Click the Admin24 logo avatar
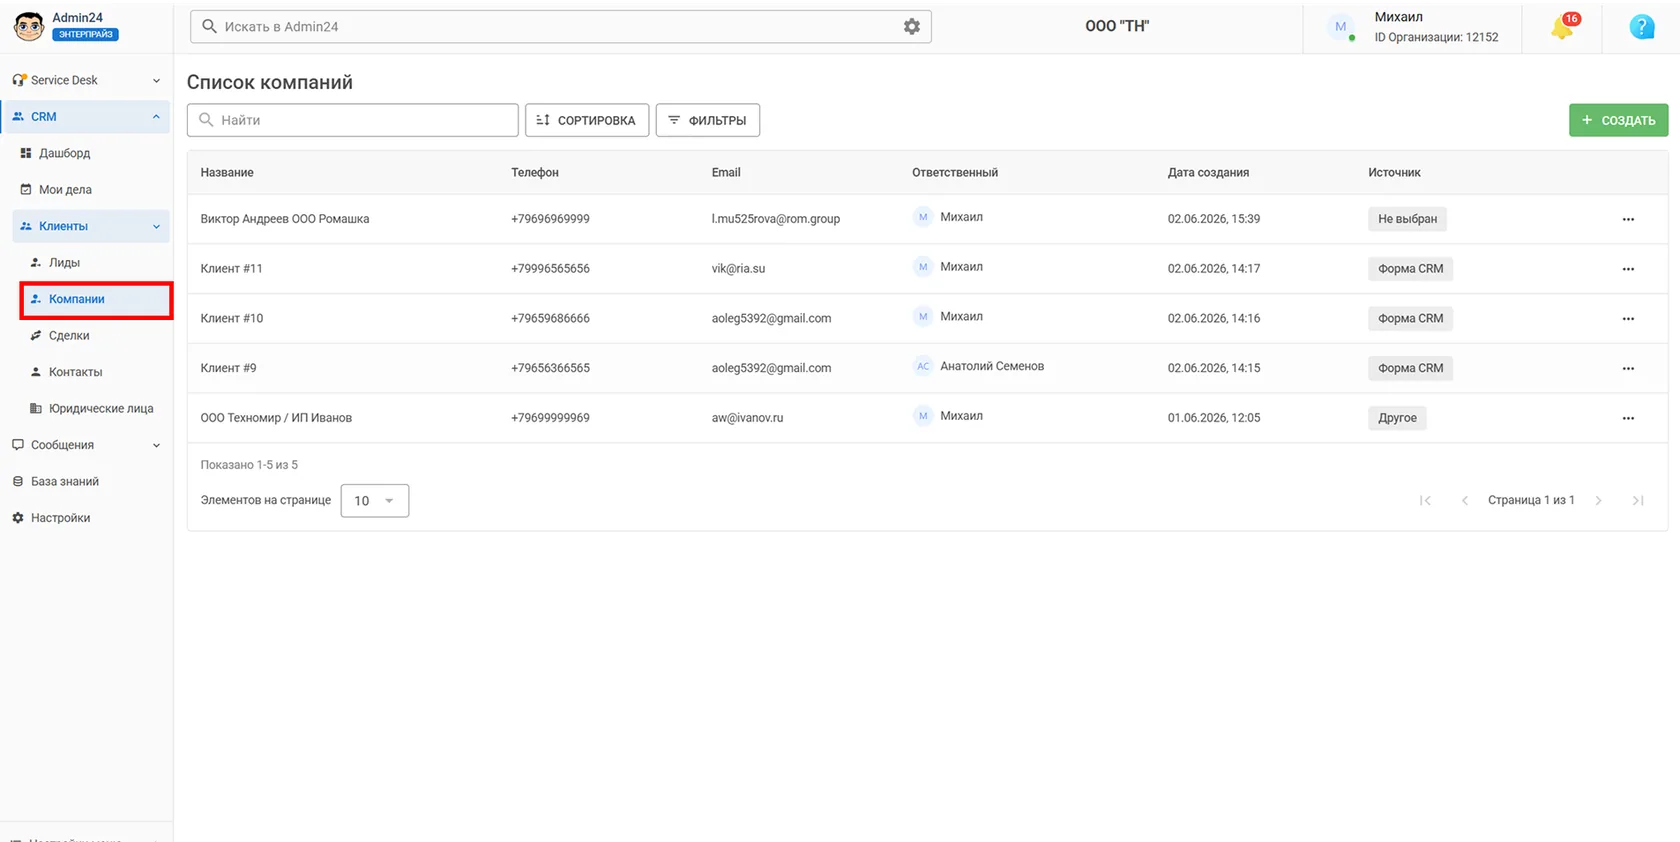This screenshot has height=842, width=1680. pyautogui.click(x=29, y=27)
